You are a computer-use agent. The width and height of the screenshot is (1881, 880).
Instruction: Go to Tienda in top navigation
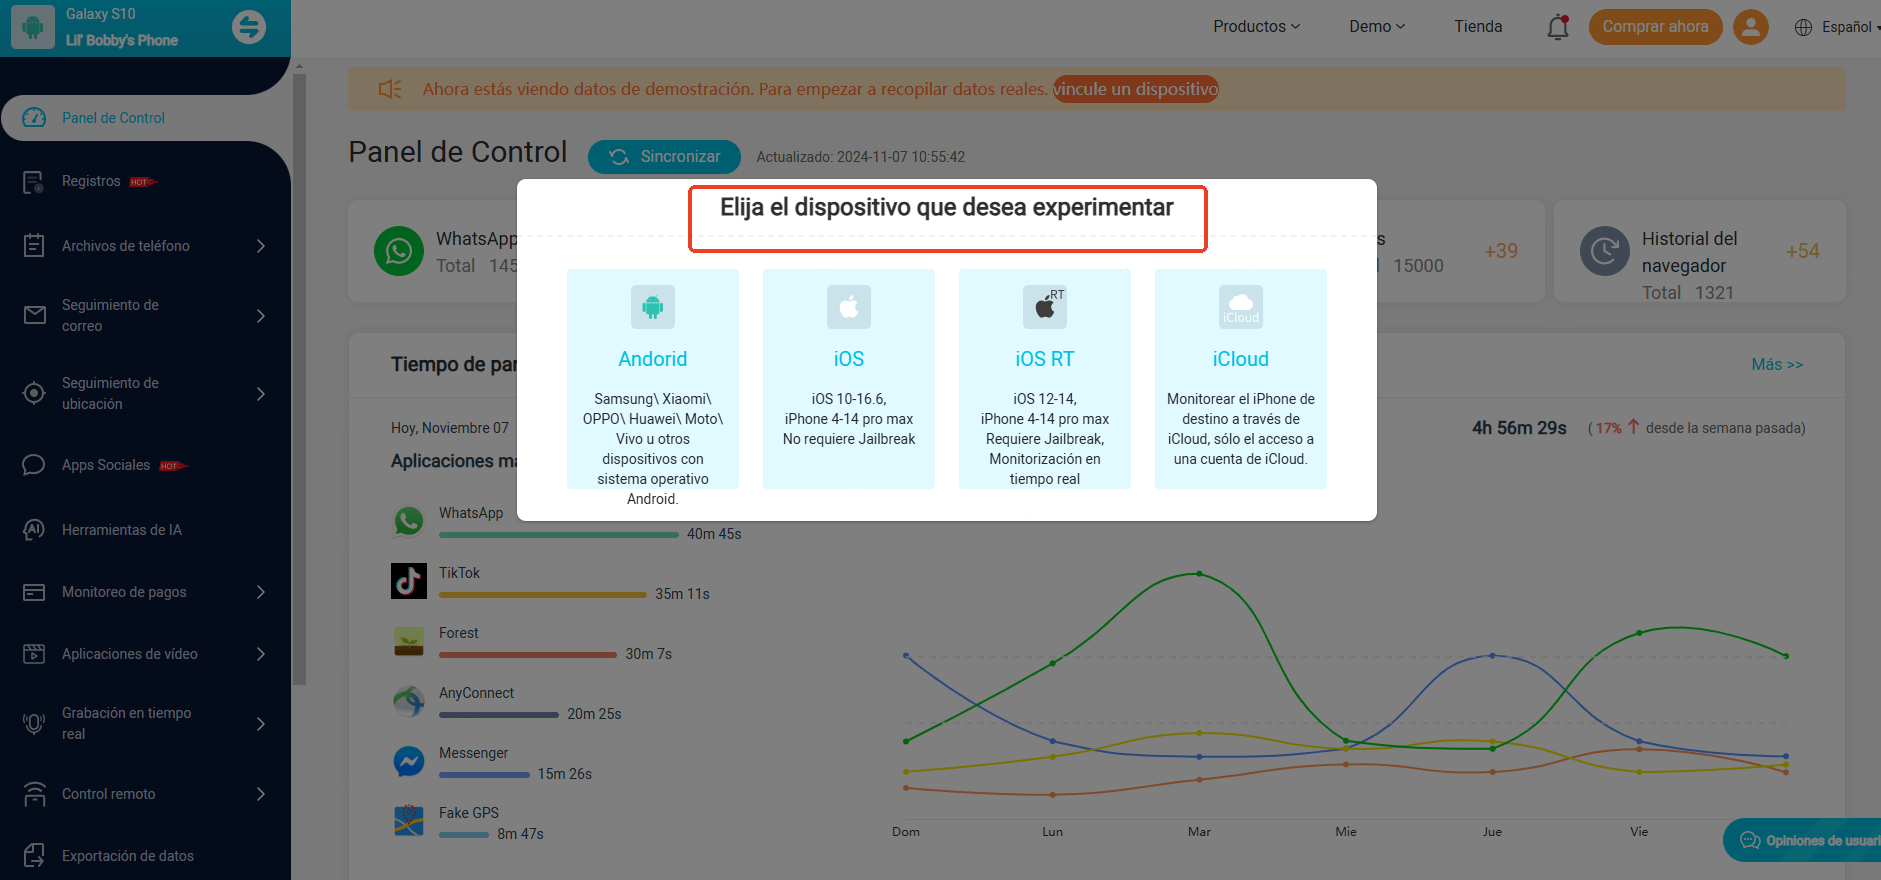click(x=1478, y=27)
